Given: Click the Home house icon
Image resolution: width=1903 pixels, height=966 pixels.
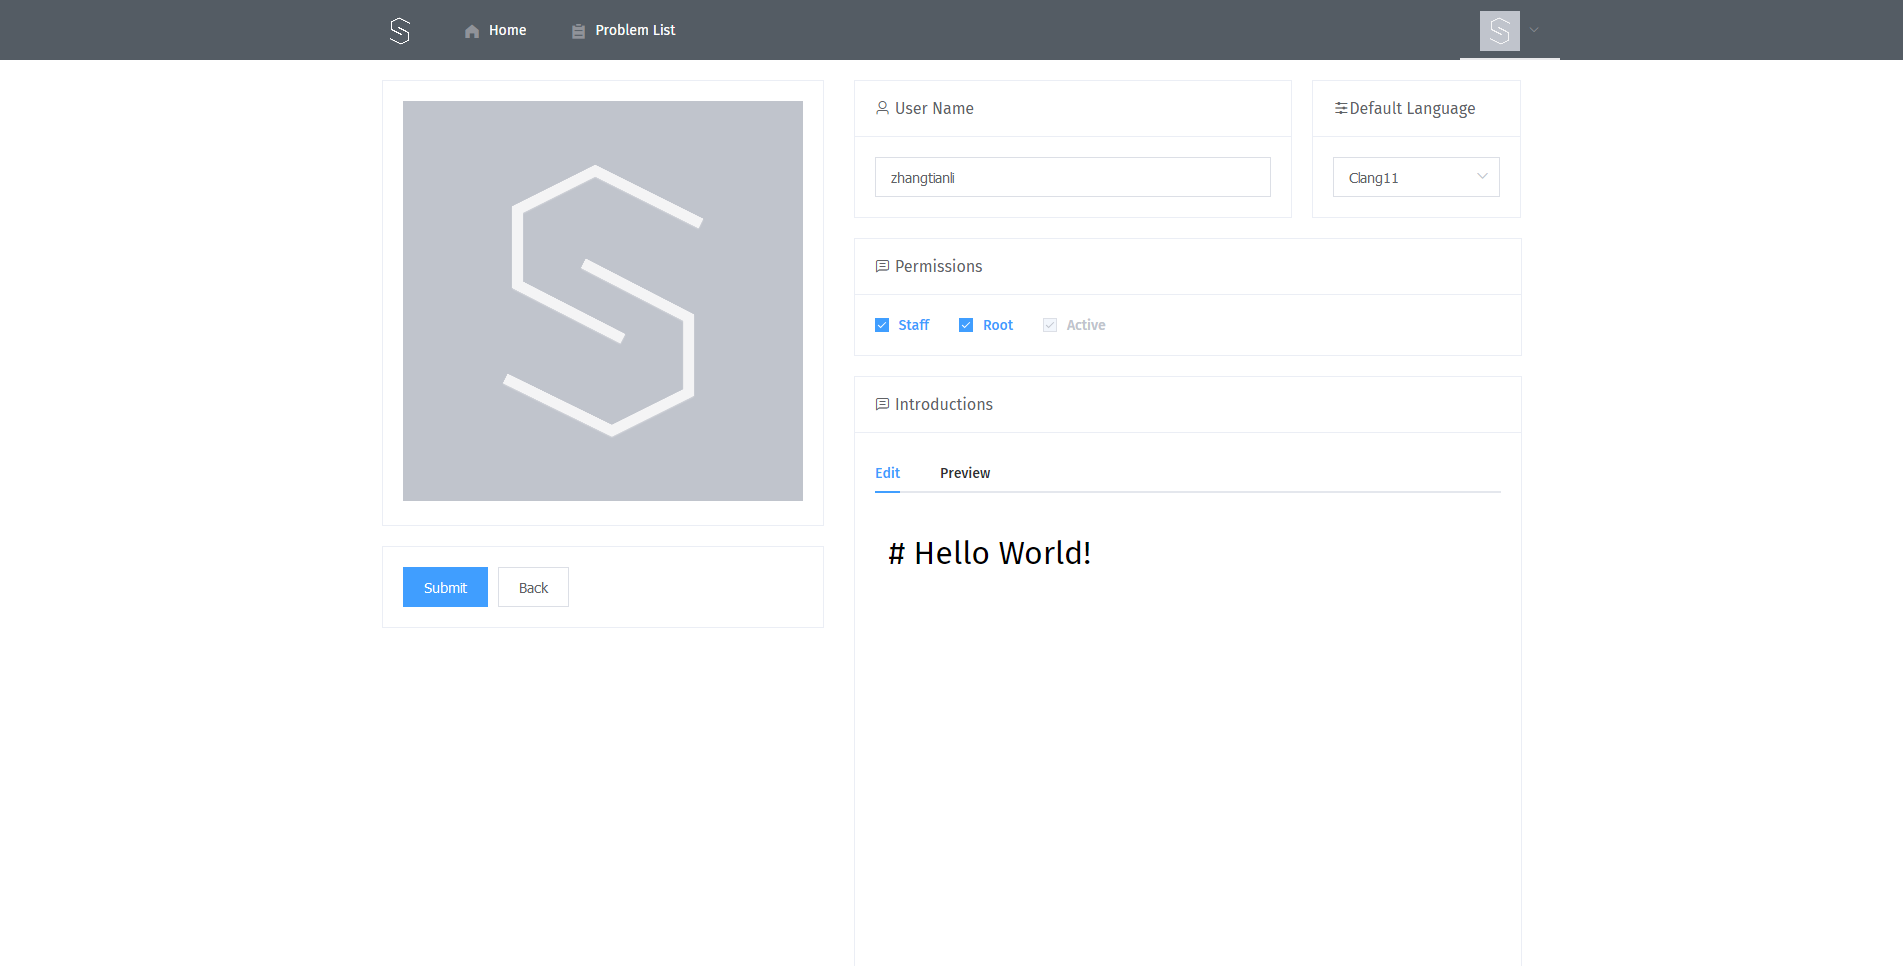Looking at the screenshot, I should [472, 31].
